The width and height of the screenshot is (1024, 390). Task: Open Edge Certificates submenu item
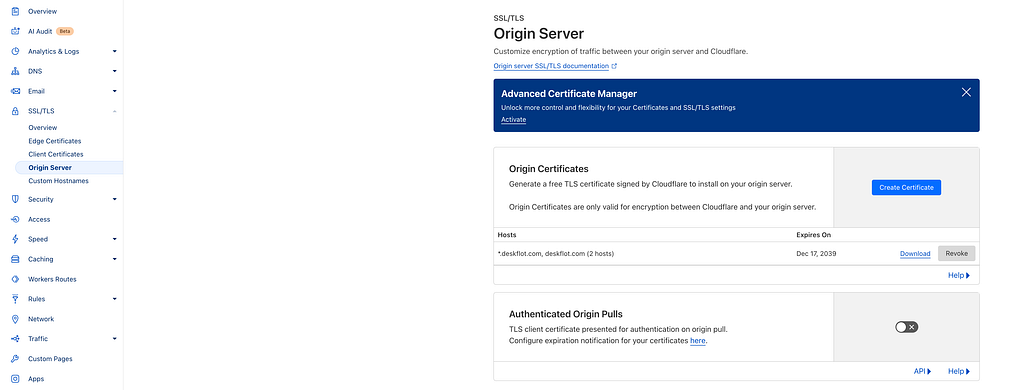[x=55, y=141]
